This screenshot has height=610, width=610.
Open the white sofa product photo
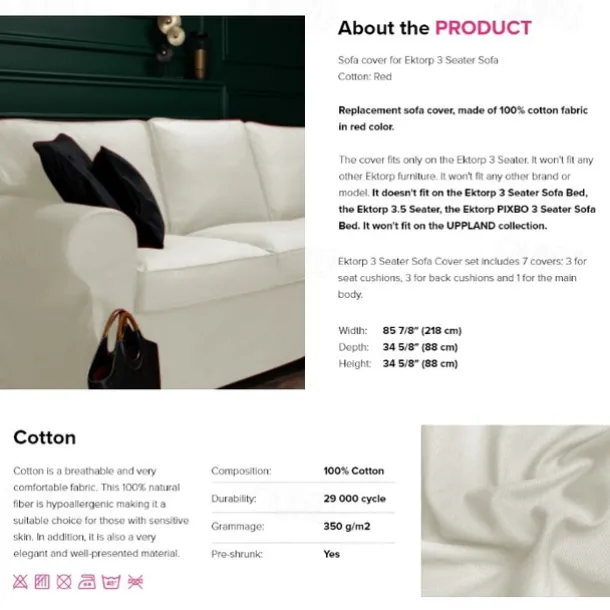[x=152, y=202]
